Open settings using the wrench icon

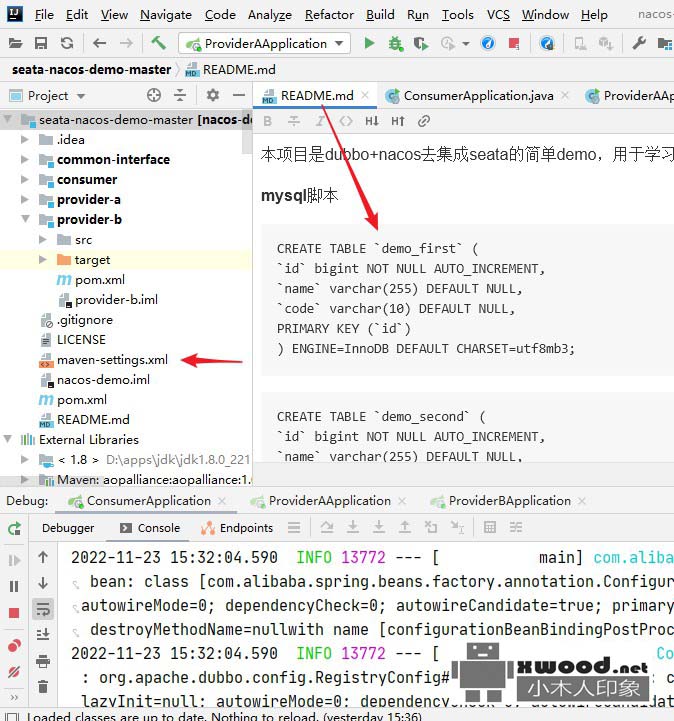pos(639,43)
